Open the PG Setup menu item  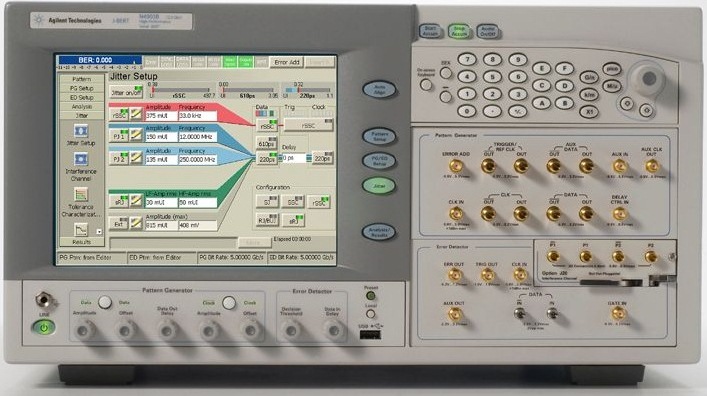[x=82, y=88]
